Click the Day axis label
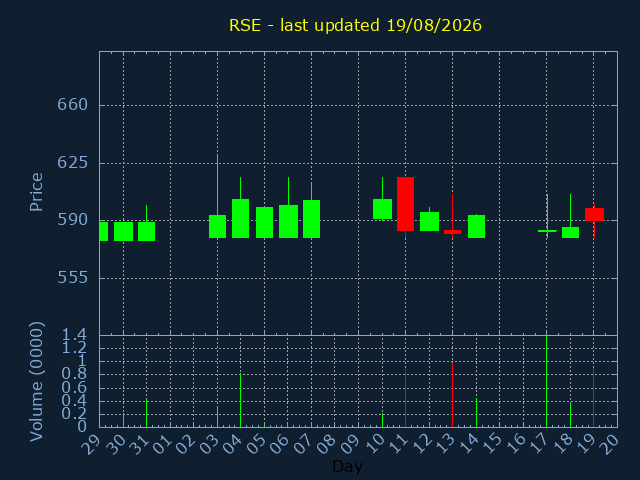Screen dimensions: 640x480 [x=347, y=467]
